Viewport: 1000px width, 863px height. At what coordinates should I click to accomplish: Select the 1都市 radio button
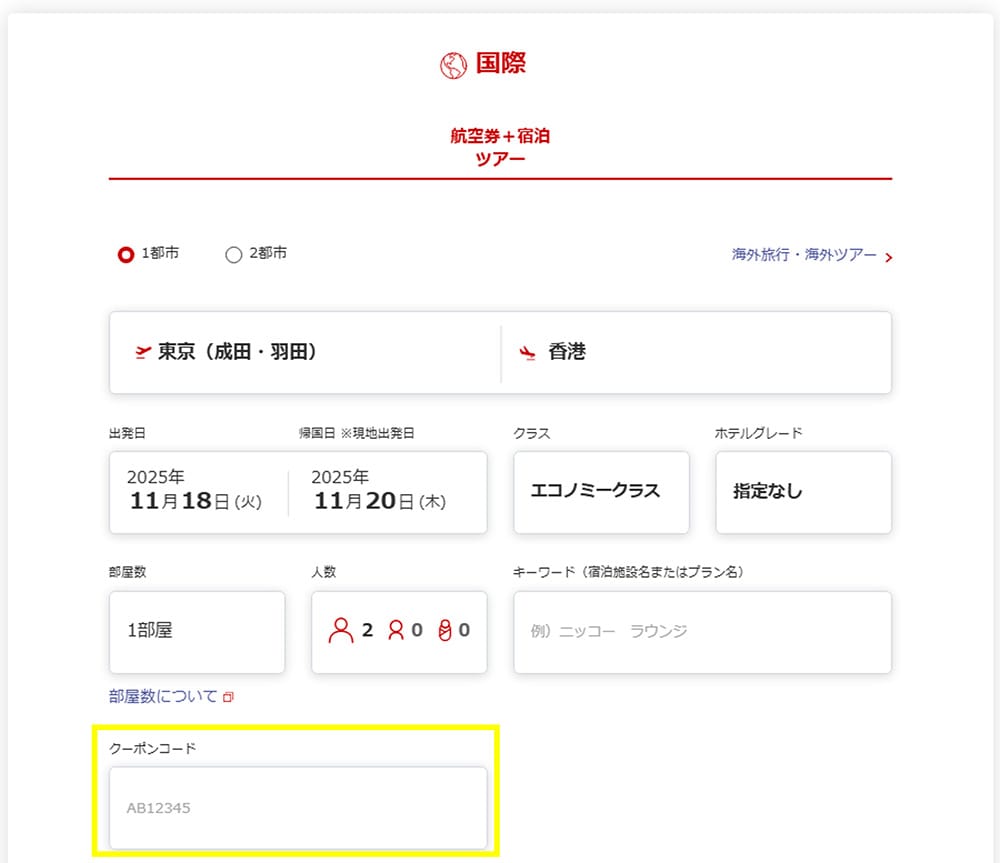[x=126, y=255]
